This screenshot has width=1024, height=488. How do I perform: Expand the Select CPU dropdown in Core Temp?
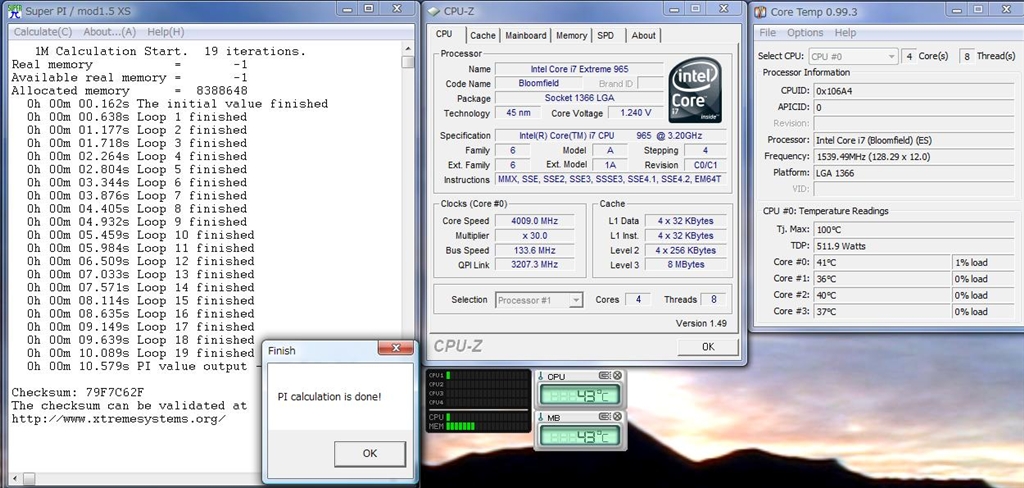coord(891,57)
